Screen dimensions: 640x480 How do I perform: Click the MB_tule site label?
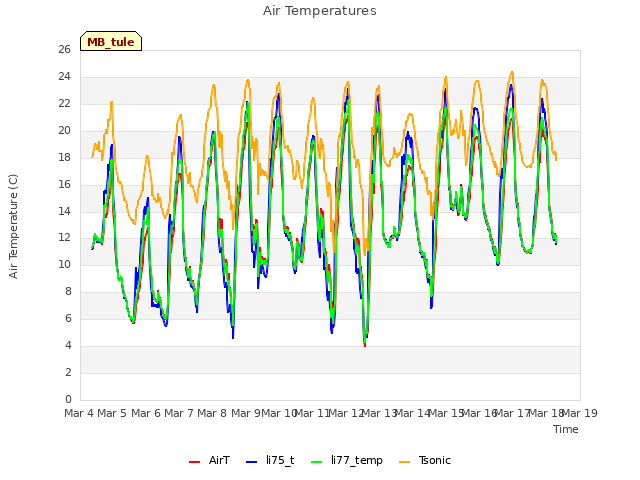point(111,41)
